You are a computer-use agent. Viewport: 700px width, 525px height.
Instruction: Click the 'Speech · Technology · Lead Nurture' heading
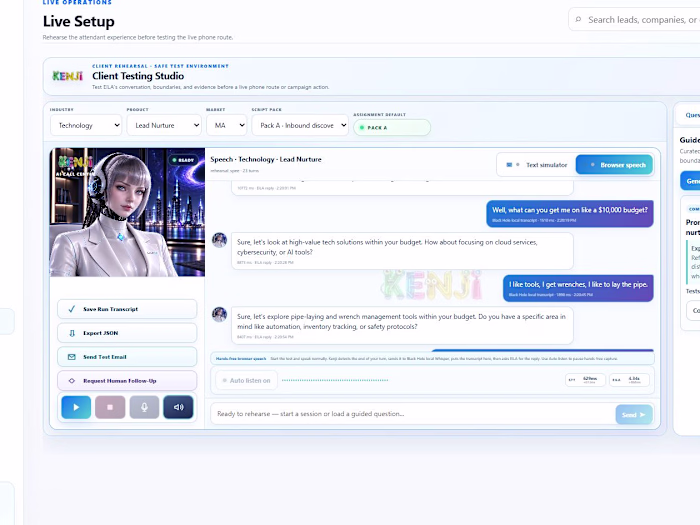(266, 159)
